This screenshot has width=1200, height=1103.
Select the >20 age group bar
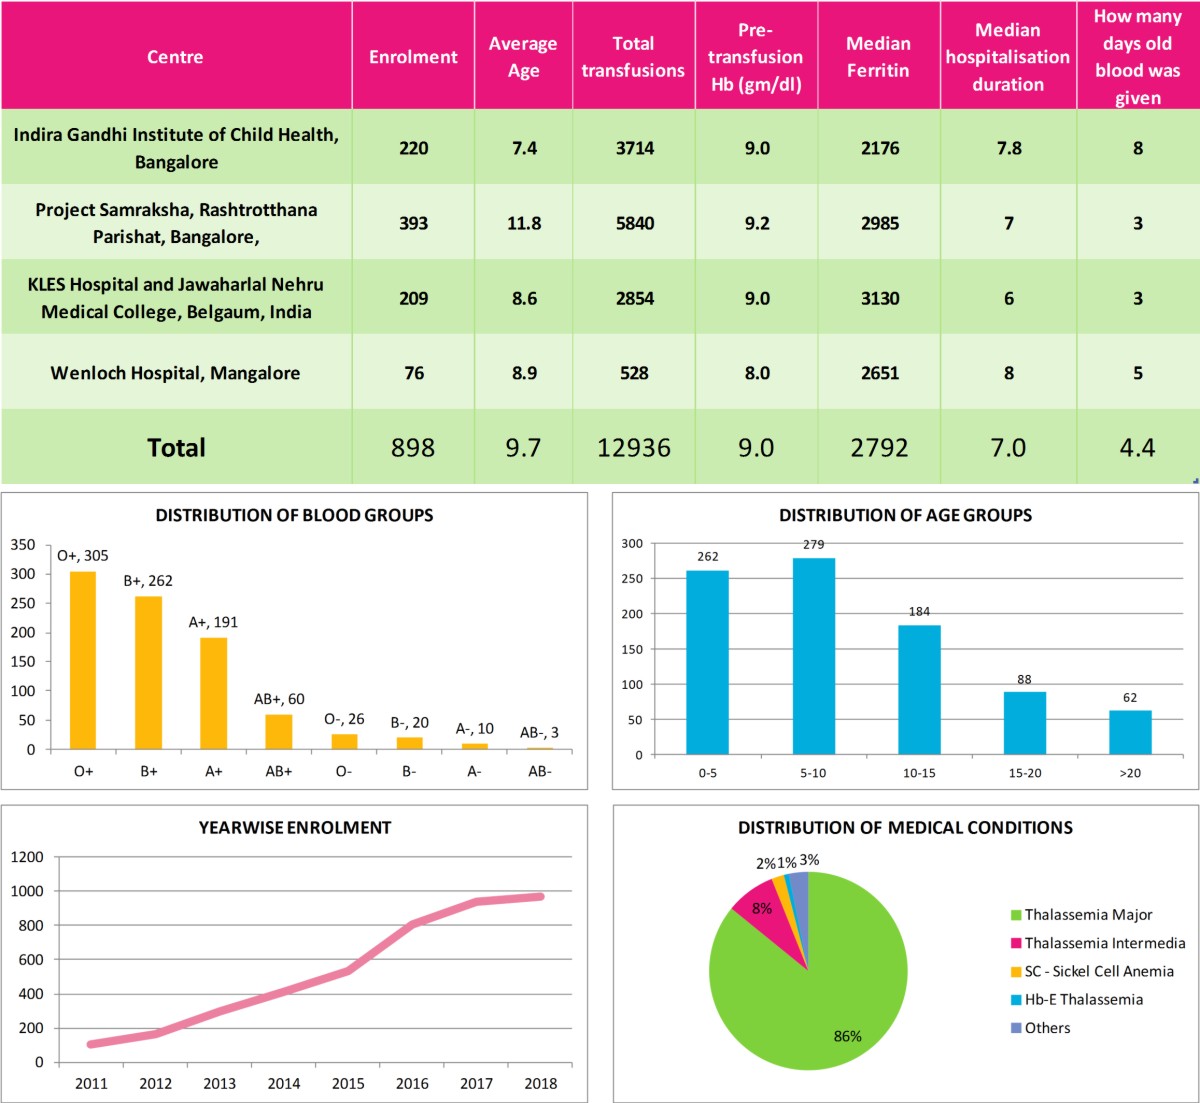point(1130,733)
